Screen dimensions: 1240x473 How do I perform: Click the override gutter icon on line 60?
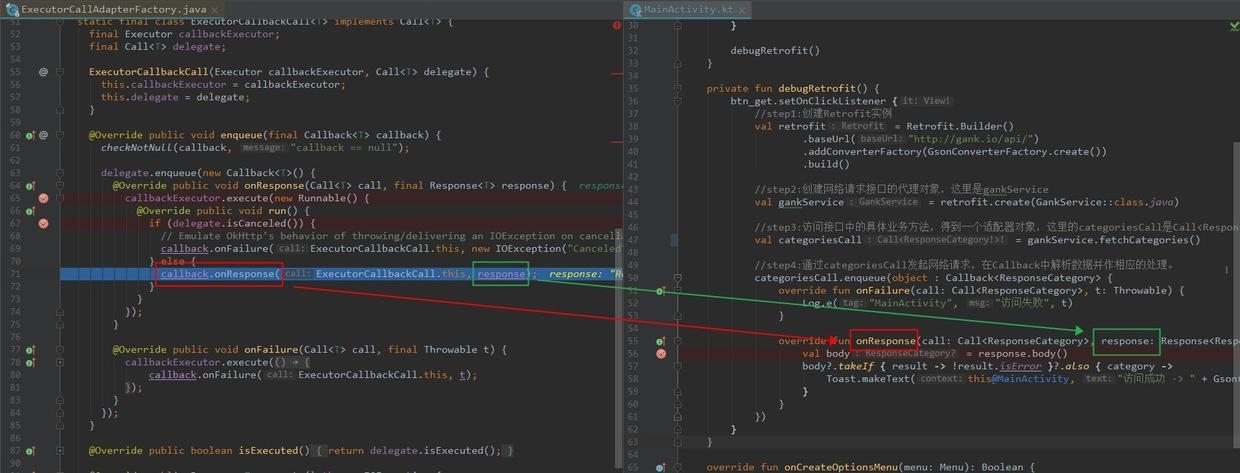pyautogui.click(x=30, y=135)
